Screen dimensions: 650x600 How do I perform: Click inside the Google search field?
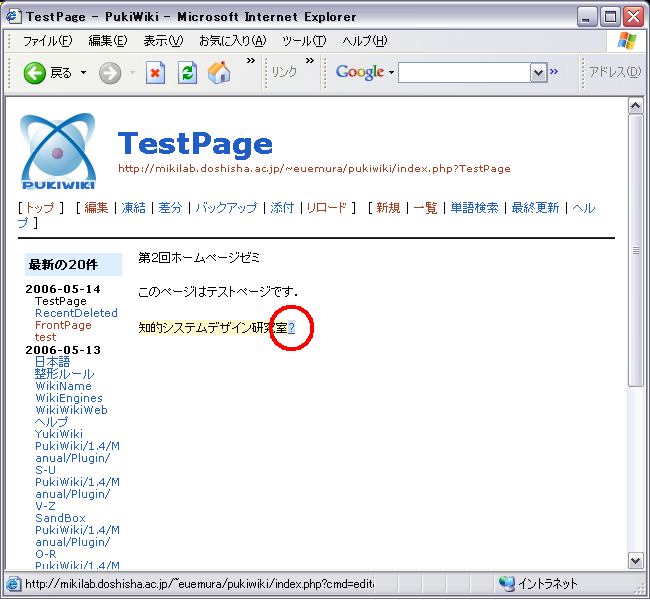coord(465,73)
